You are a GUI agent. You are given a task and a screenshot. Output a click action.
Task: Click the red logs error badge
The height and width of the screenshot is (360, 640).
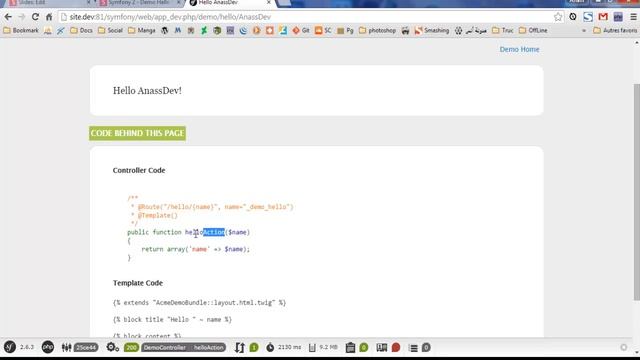tap(396, 347)
